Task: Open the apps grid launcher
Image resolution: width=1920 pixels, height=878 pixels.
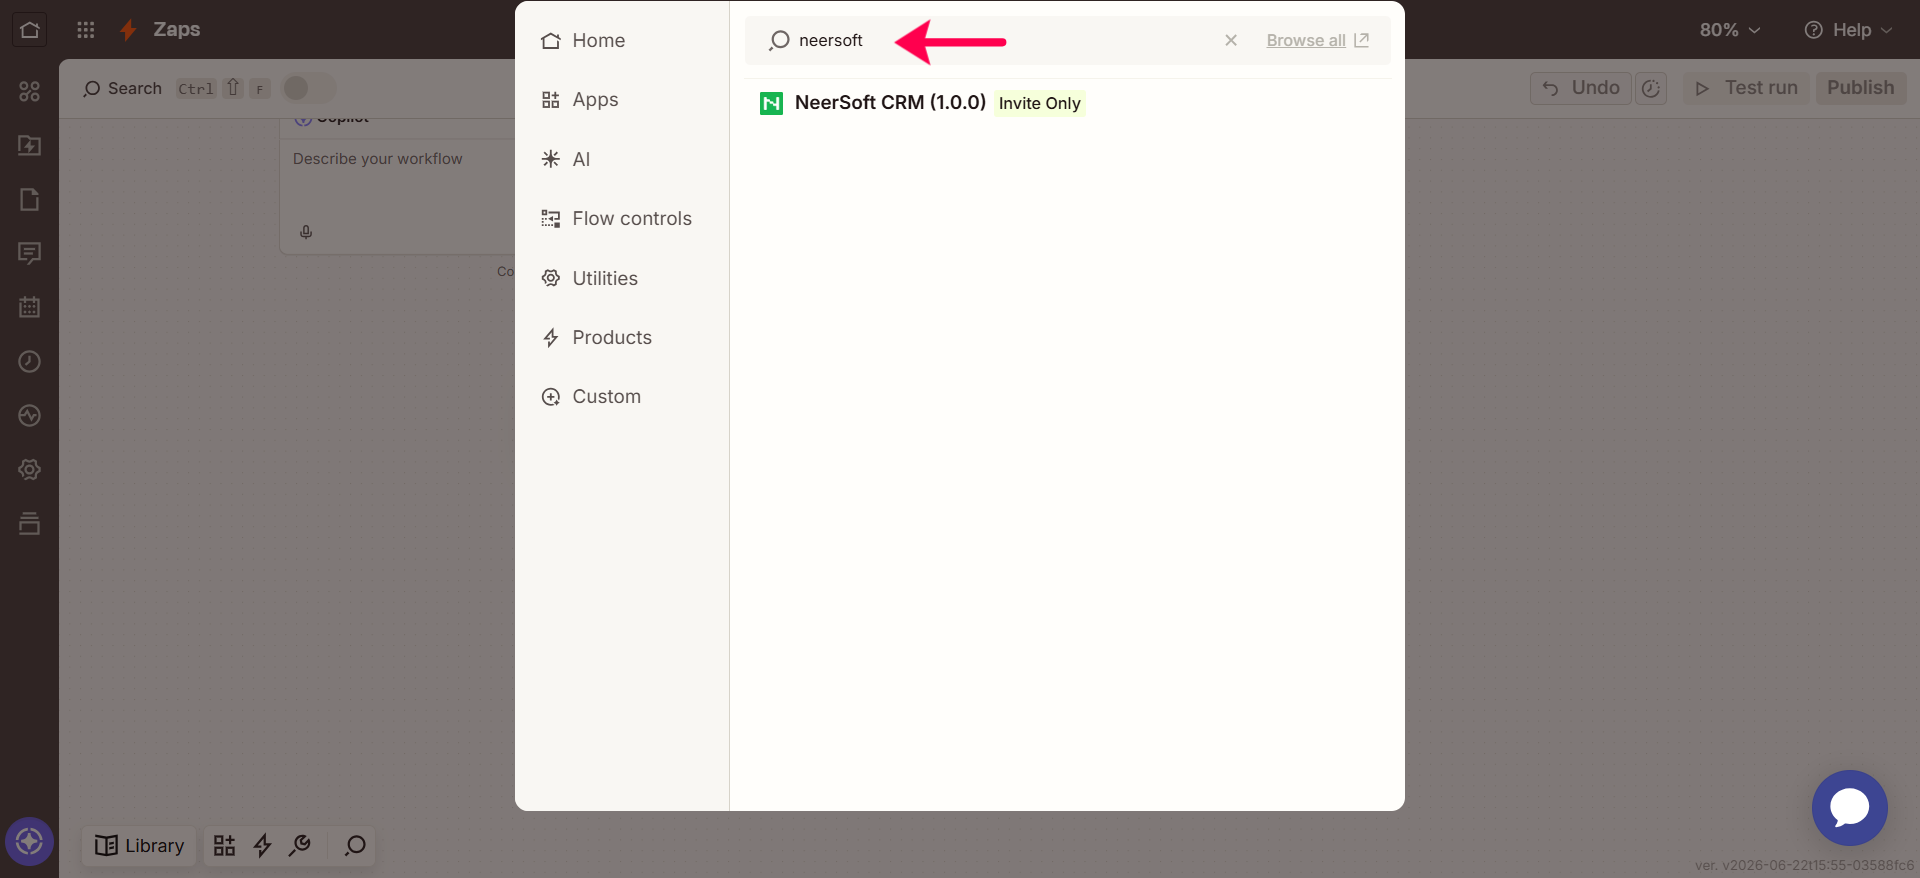Action: 86,30
